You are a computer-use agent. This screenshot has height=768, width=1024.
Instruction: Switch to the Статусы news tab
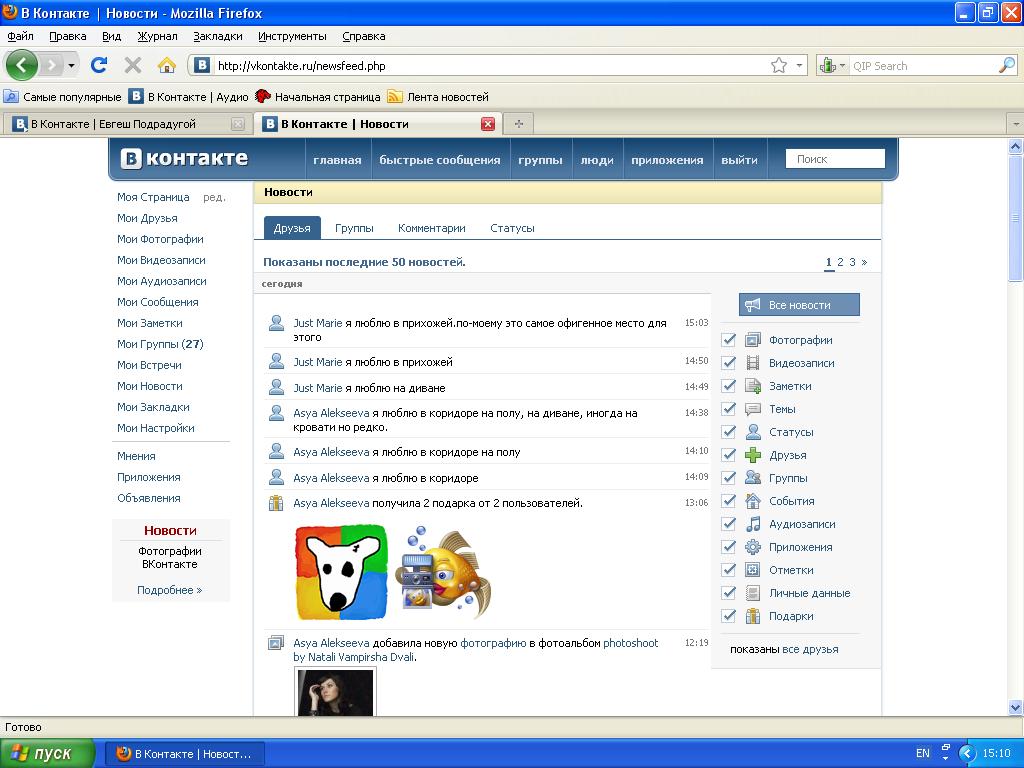512,228
